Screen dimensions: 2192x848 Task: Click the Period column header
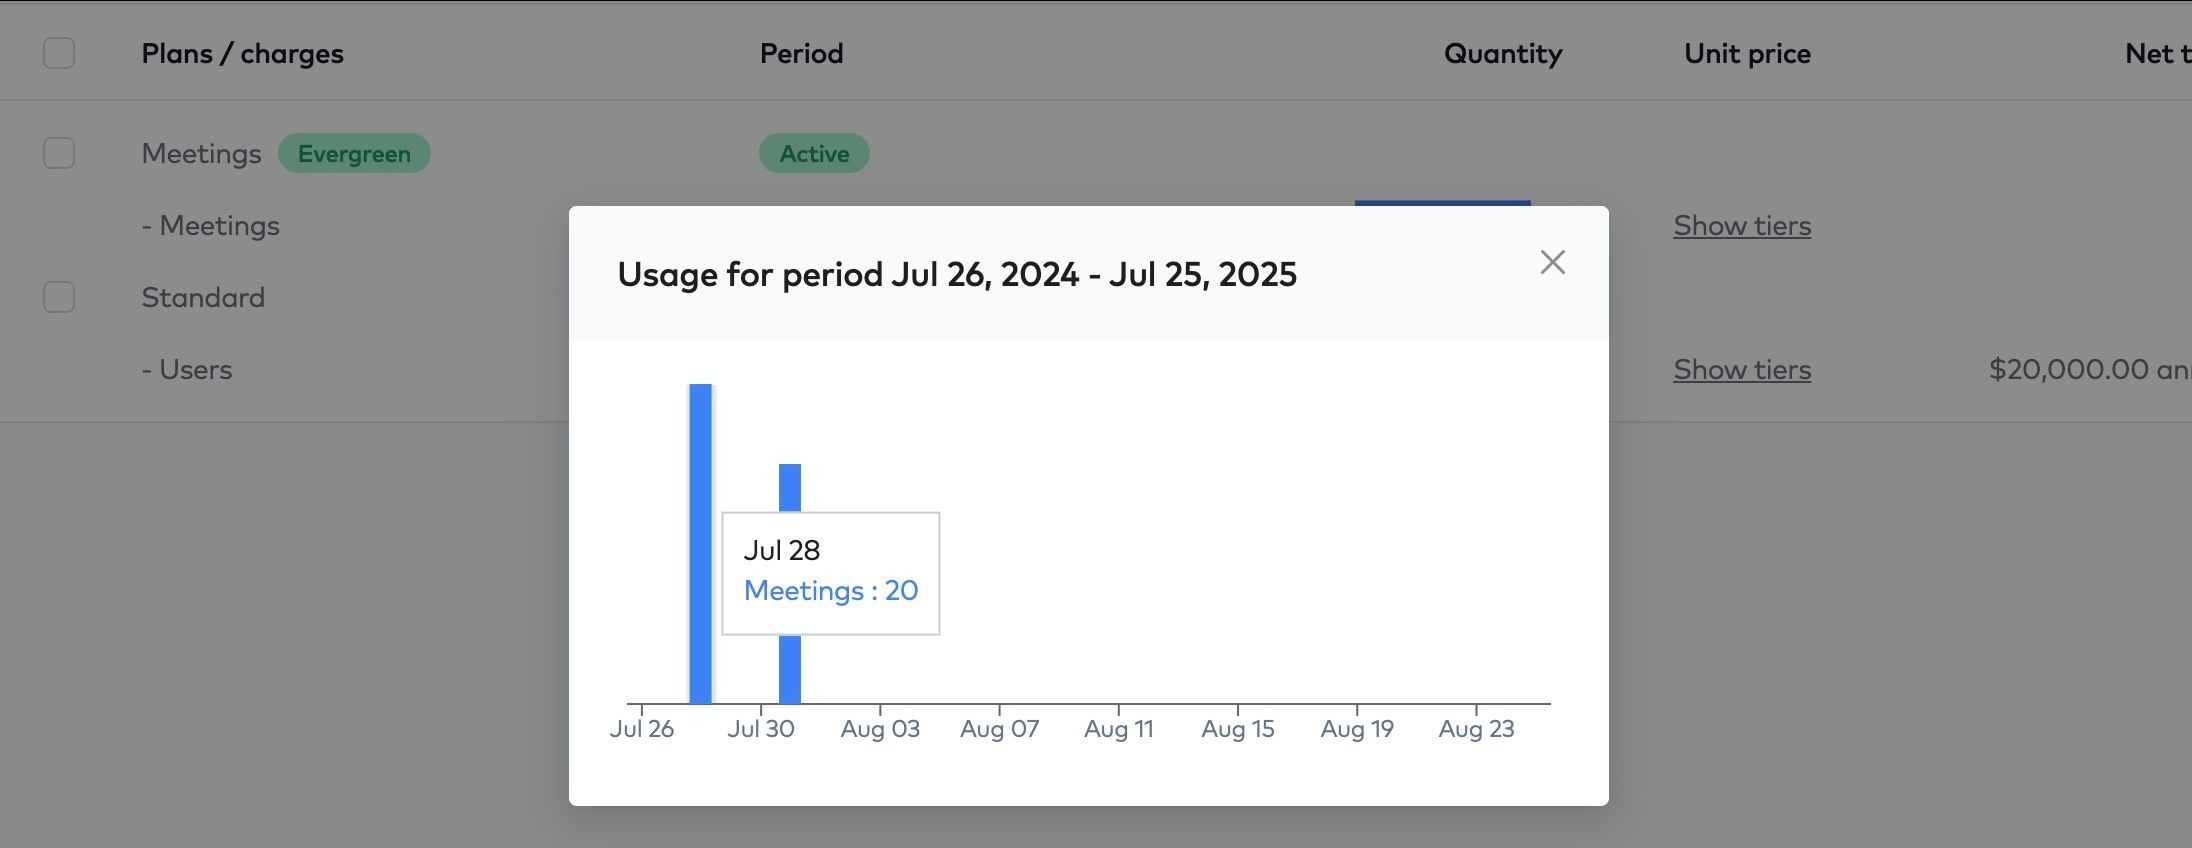tap(801, 54)
